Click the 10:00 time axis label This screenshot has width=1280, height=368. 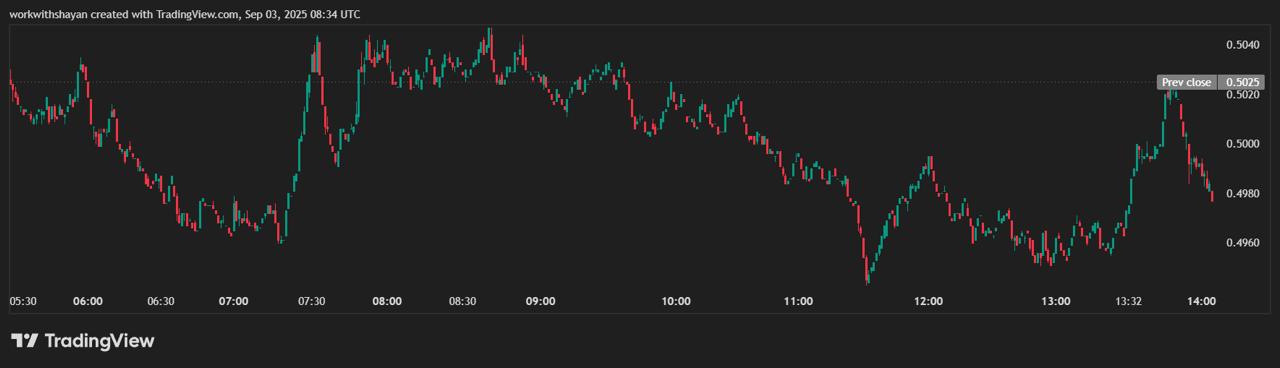pyautogui.click(x=675, y=301)
